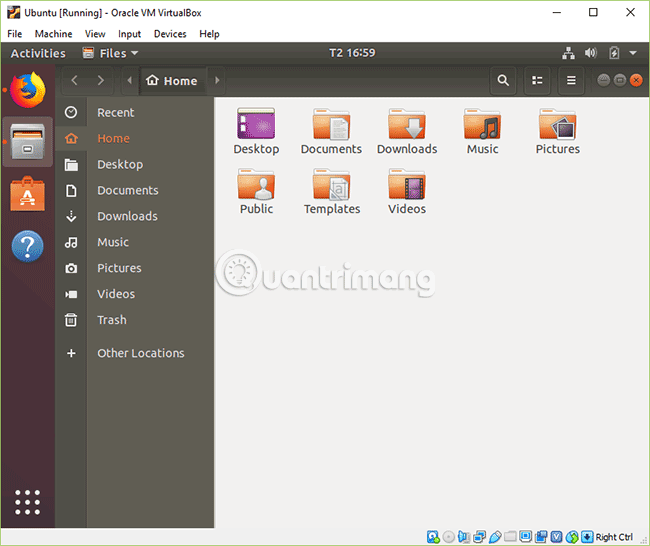Click the Activities button
The image size is (650, 546).
tap(38, 53)
